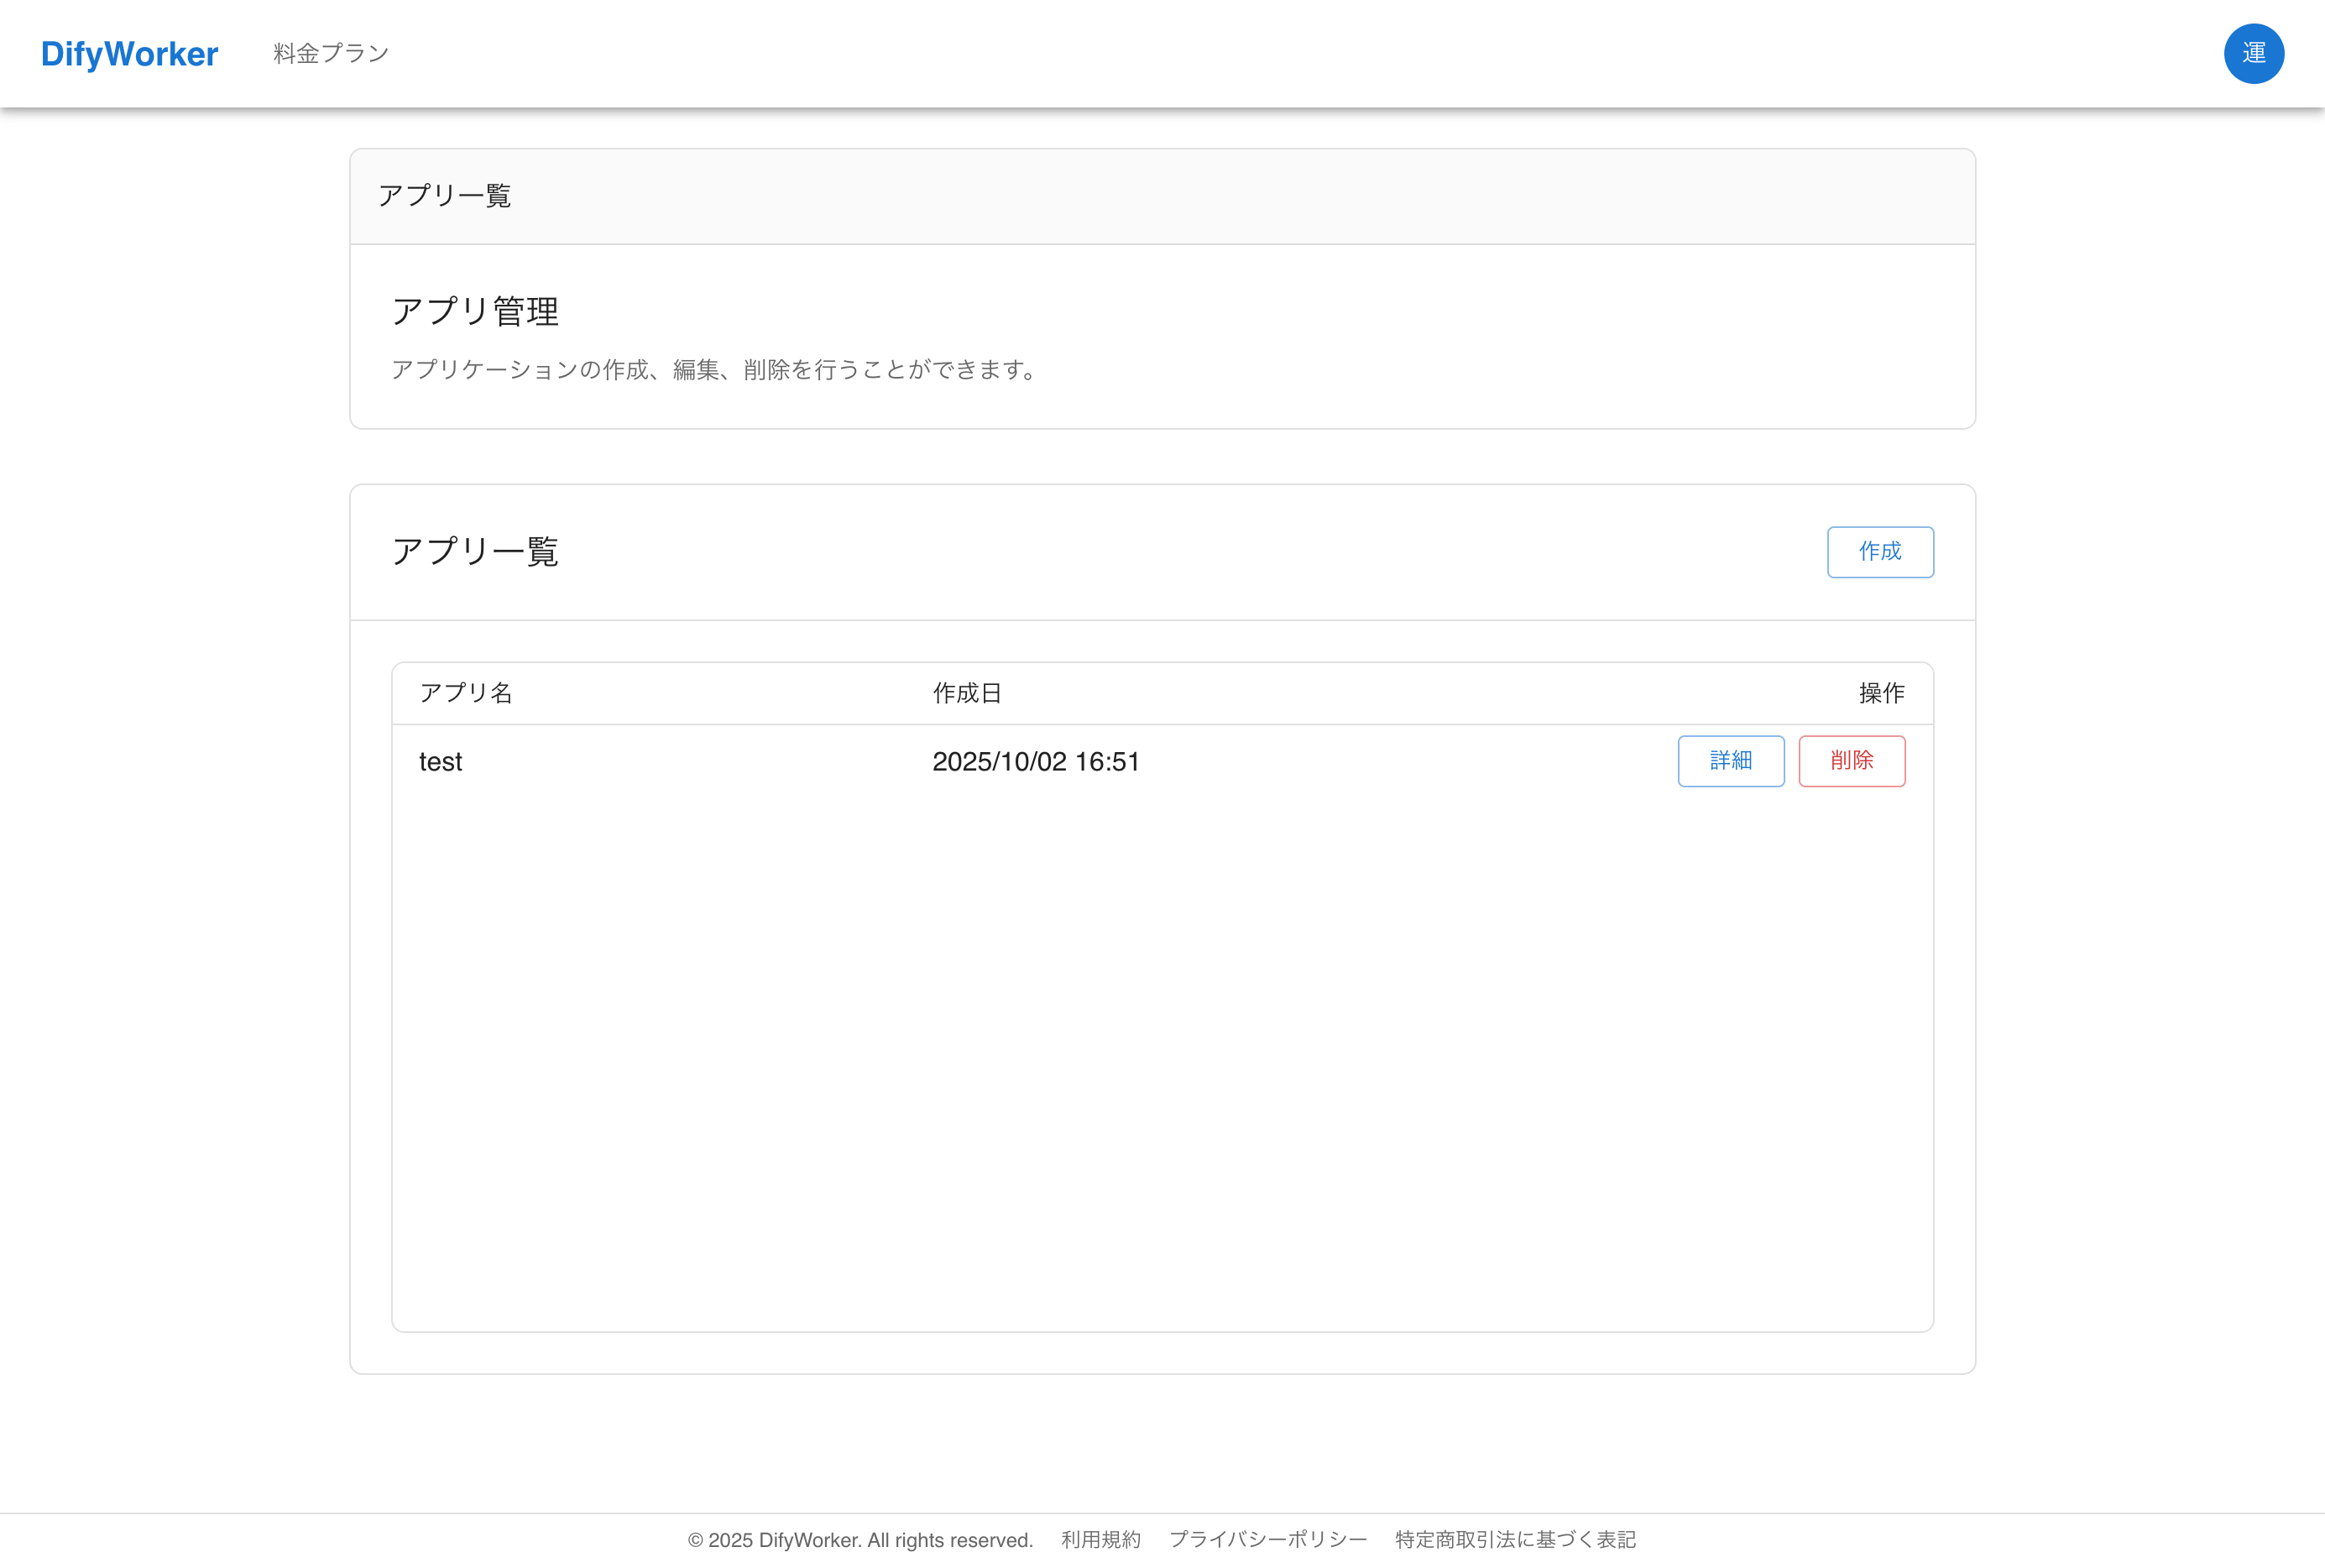This screenshot has width=2325, height=1568.
Task: Open the プライバシーポリシー link
Action: (1267, 1539)
